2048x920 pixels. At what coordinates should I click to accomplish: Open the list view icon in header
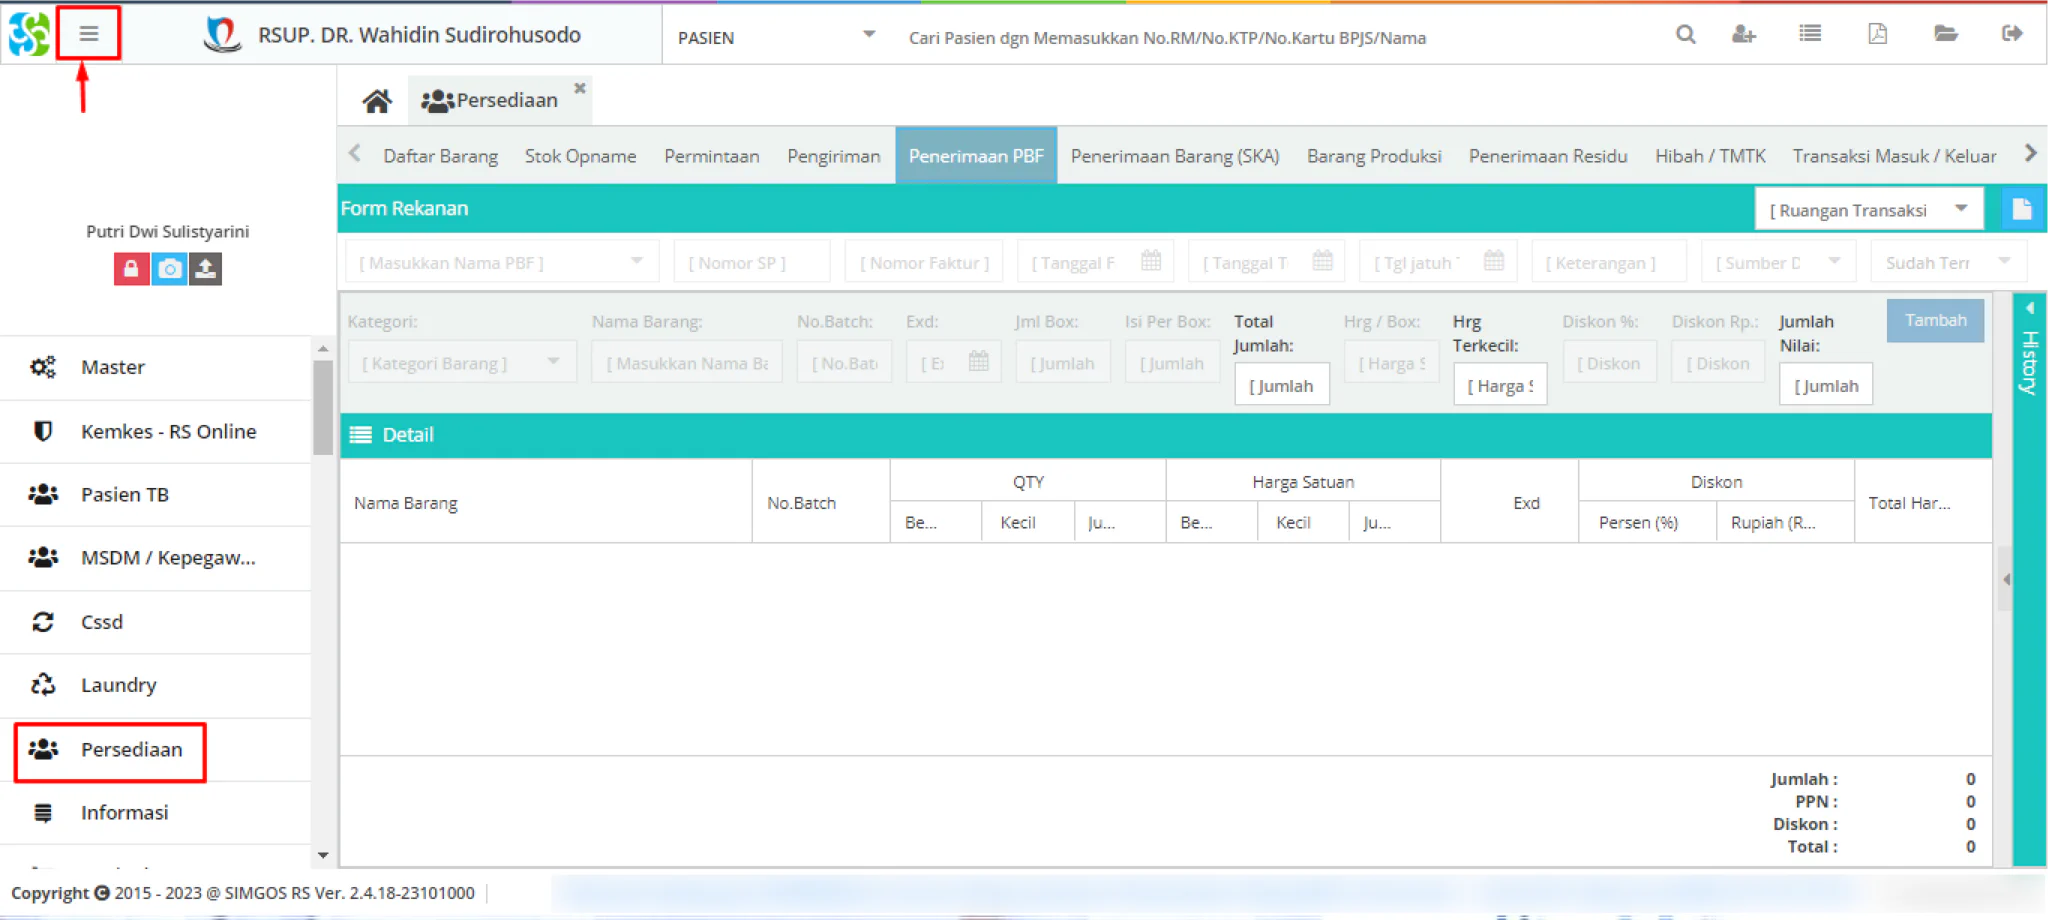click(1810, 34)
